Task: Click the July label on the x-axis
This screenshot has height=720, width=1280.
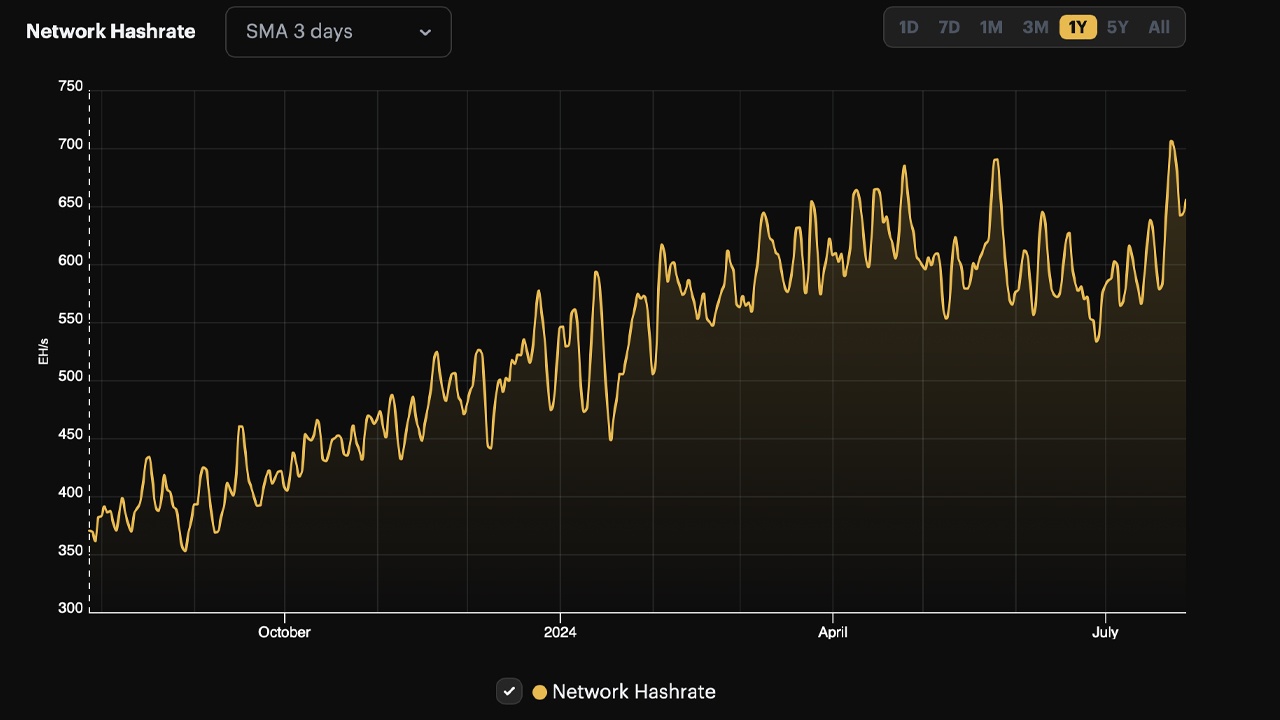Action: click(x=1105, y=632)
